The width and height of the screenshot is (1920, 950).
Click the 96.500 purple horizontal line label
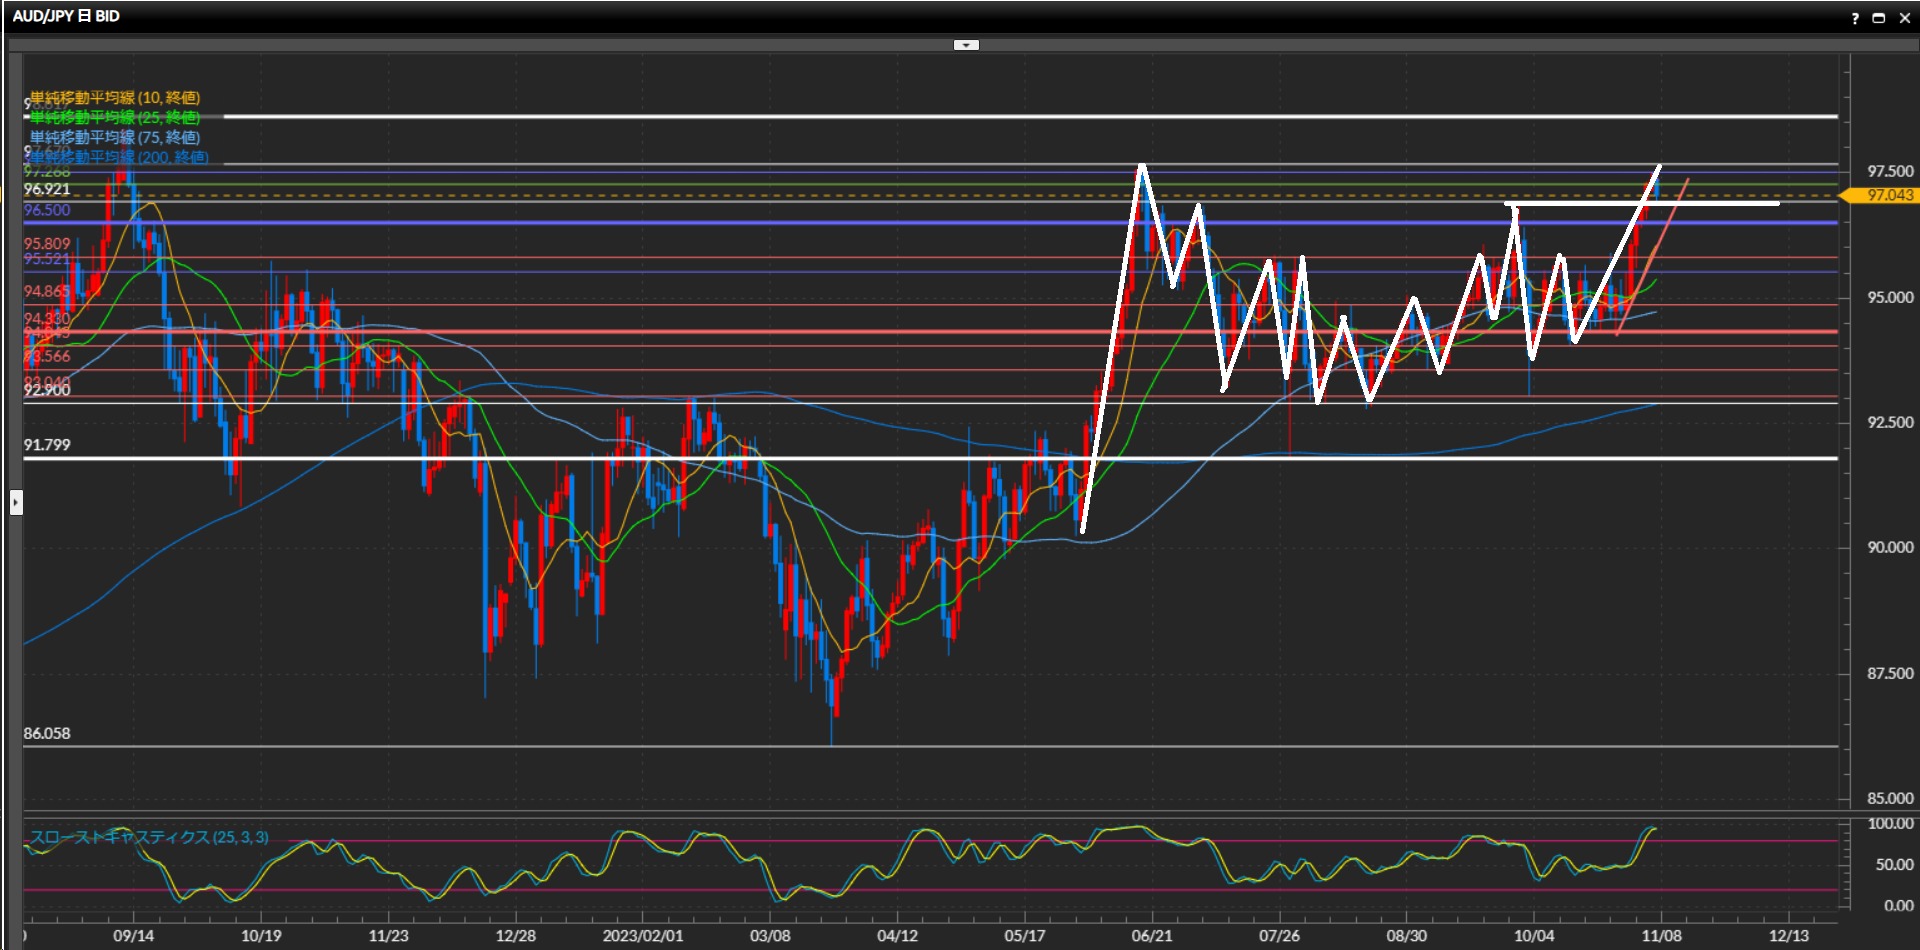coord(47,210)
